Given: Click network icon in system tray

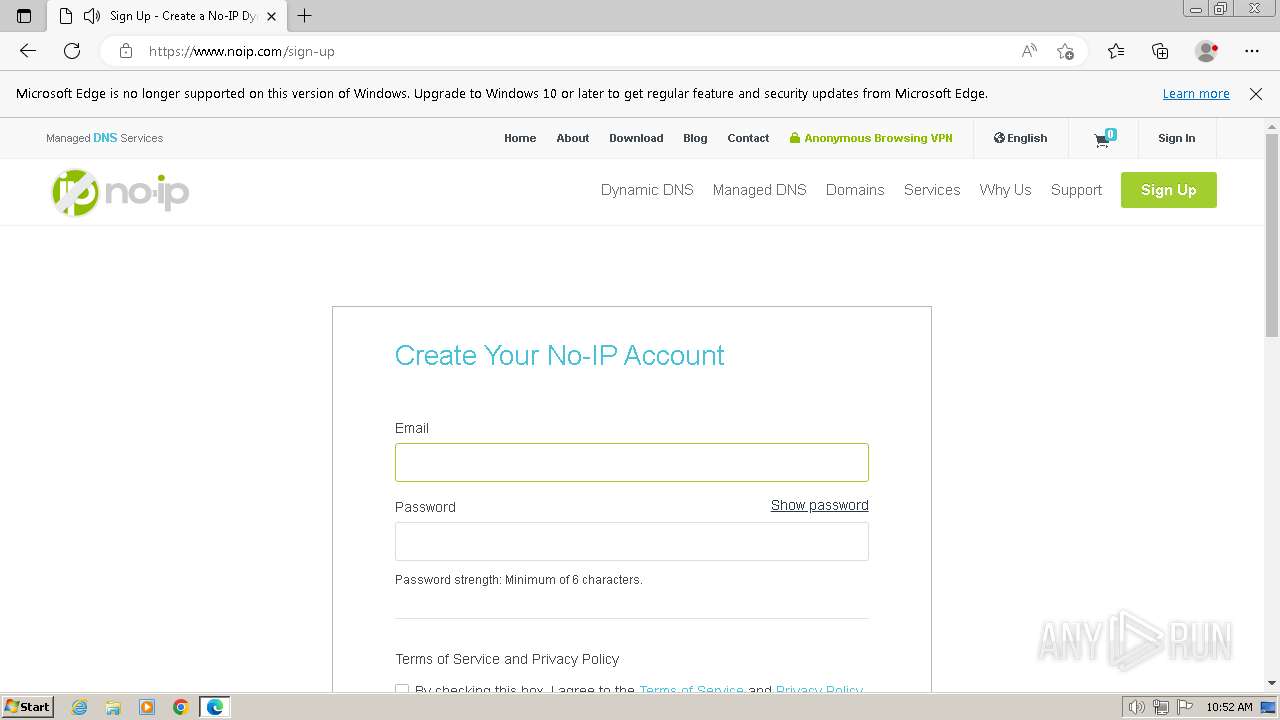Looking at the screenshot, I should click(x=1160, y=707).
